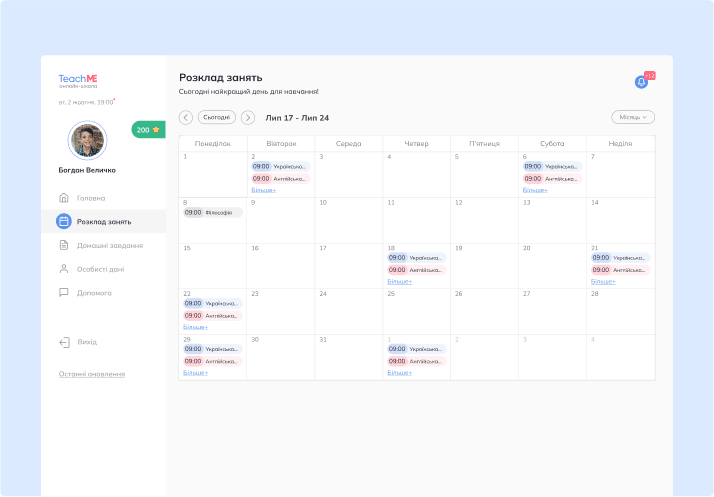The image size is (714, 497).
Task: Select Домашні завдання menu item
Action: click(110, 245)
